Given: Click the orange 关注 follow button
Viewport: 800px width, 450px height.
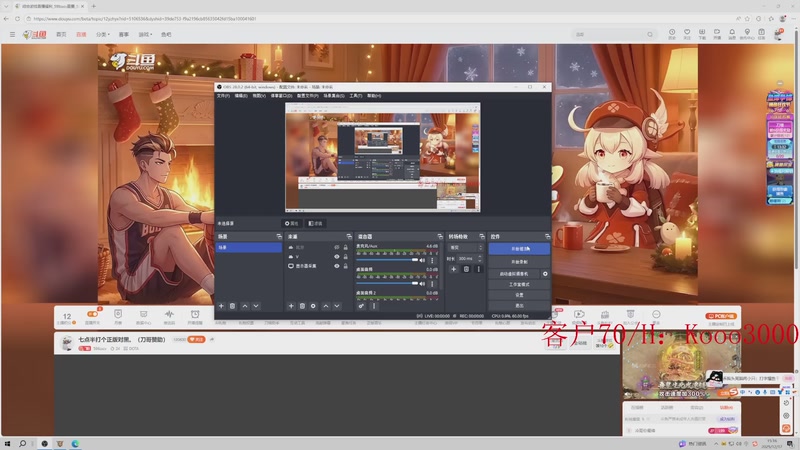Looking at the screenshot, I should [196, 339].
